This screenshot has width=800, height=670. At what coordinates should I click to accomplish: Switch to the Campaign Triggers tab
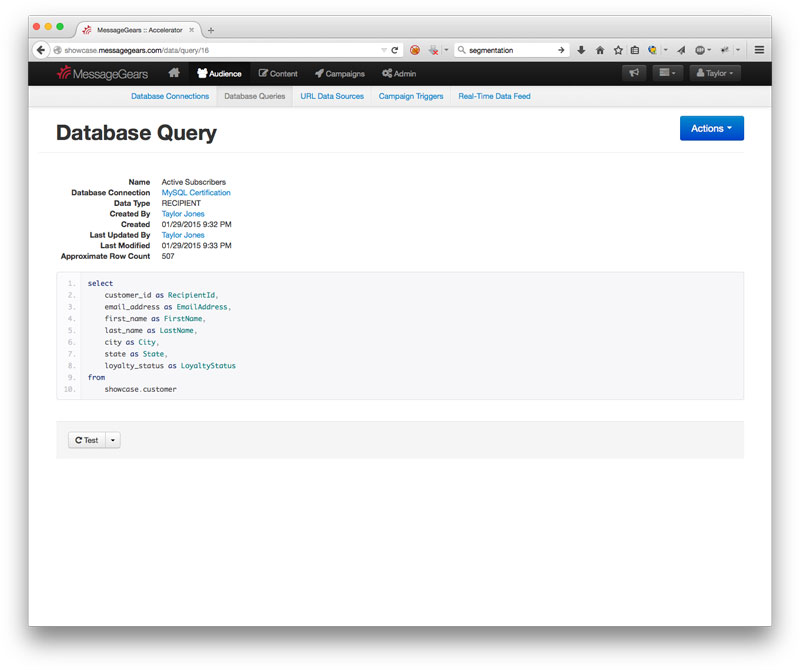pyautogui.click(x=411, y=96)
